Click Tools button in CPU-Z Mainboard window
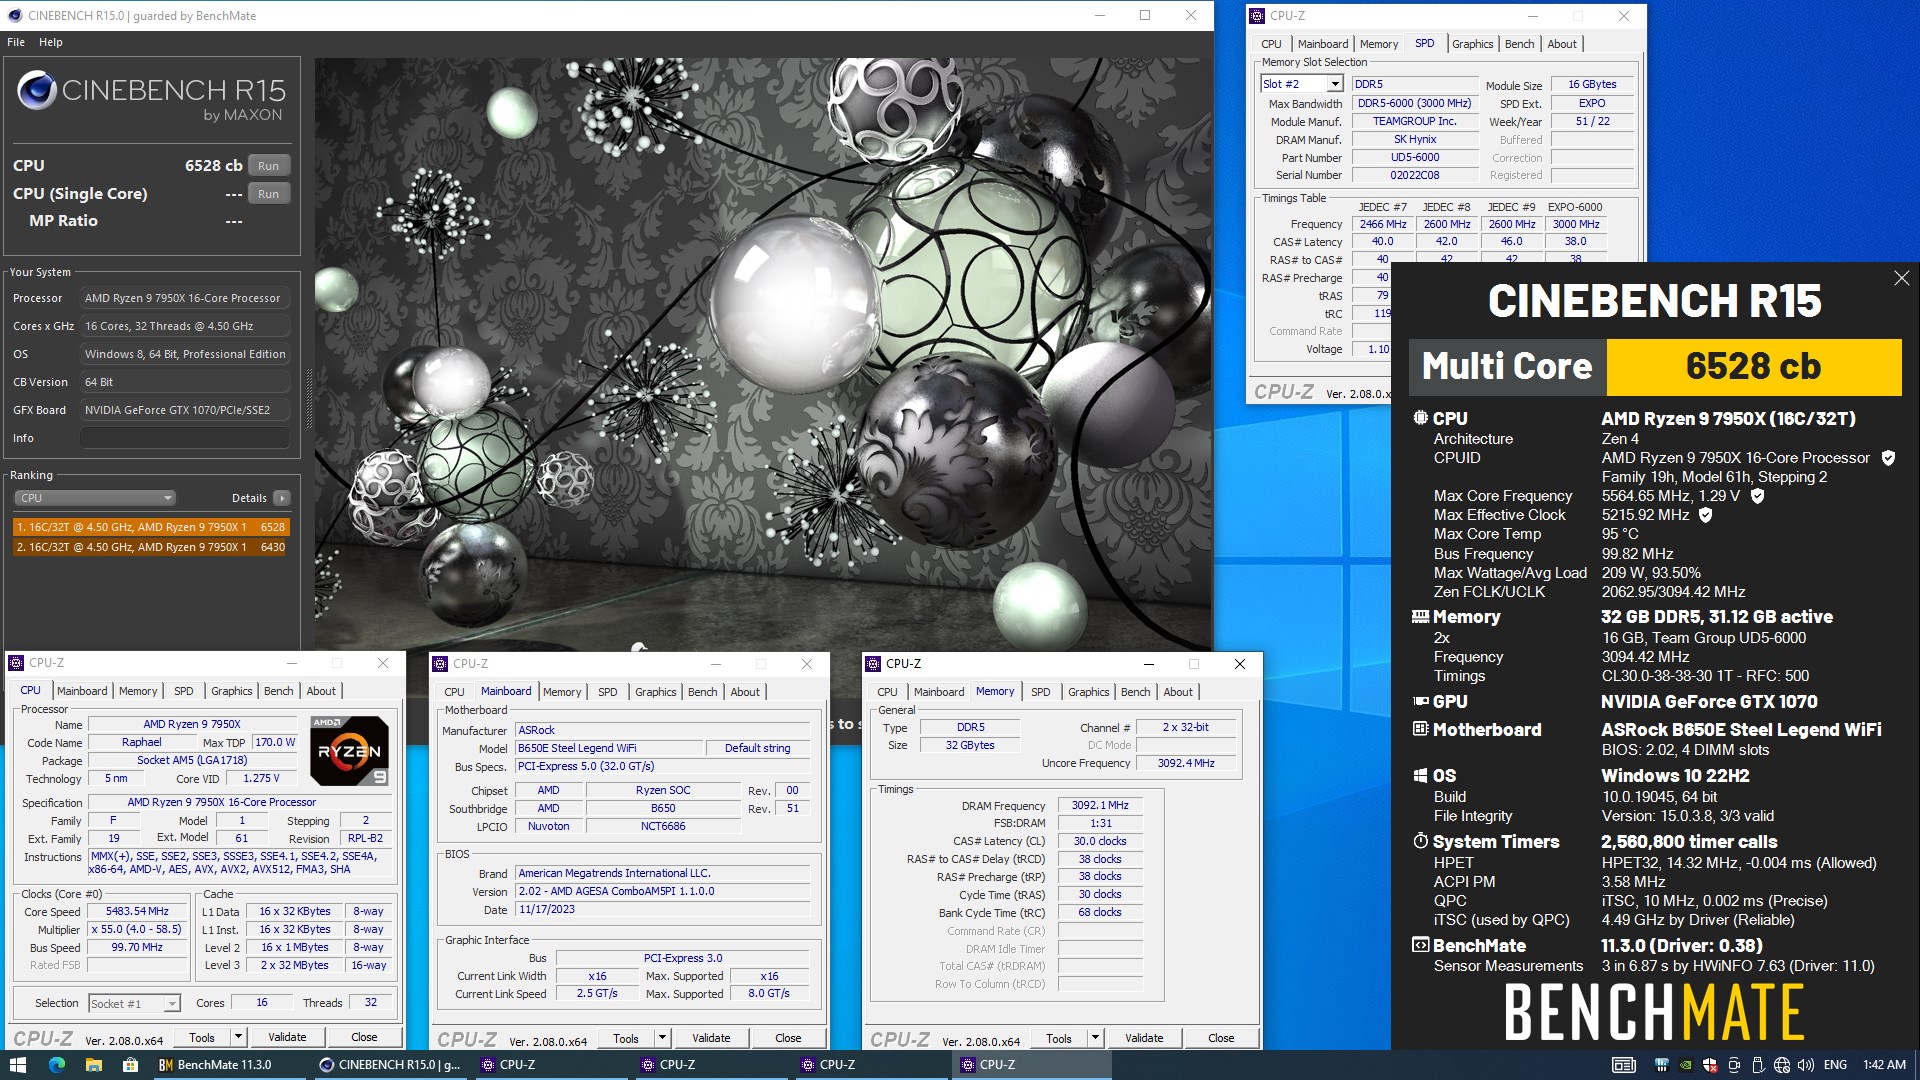1920x1080 pixels. [626, 1038]
